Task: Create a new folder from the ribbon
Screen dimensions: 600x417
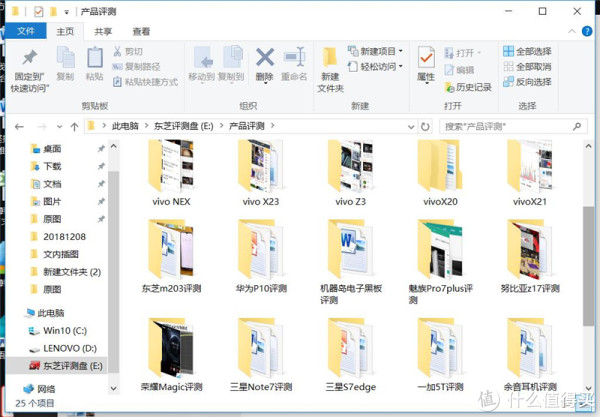Action: (330, 70)
